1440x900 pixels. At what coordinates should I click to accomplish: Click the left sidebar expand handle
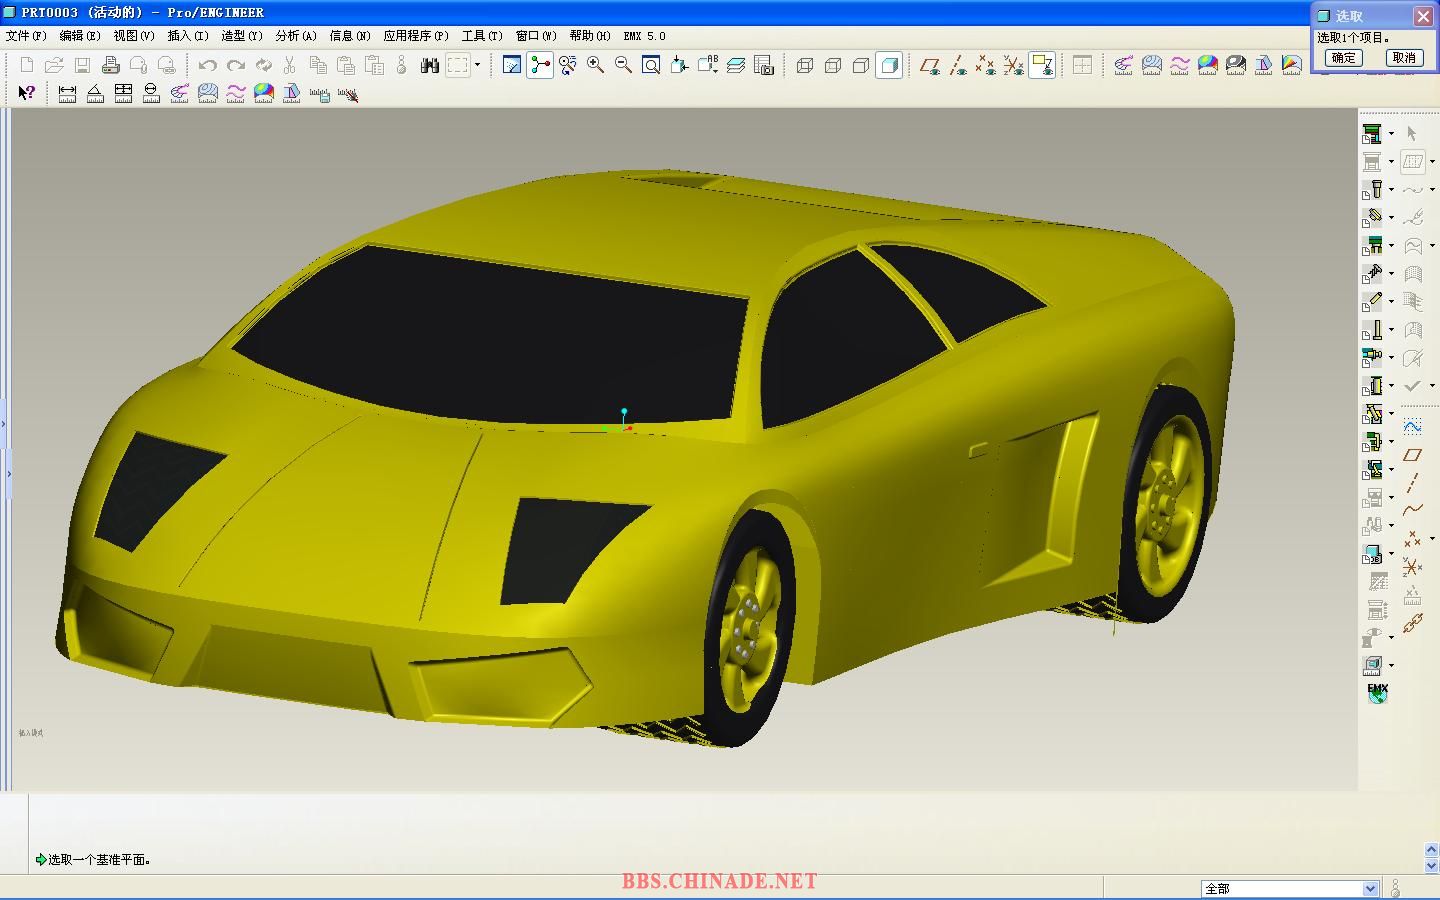[4, 425]
